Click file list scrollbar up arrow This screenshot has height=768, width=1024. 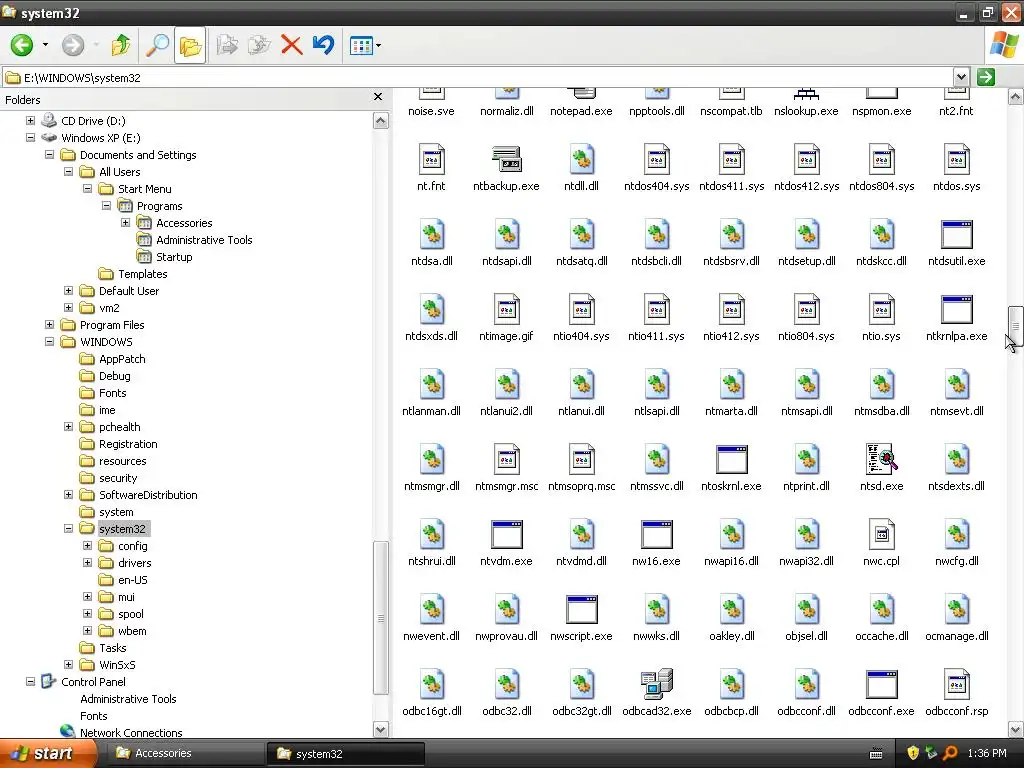point(1016,97)
